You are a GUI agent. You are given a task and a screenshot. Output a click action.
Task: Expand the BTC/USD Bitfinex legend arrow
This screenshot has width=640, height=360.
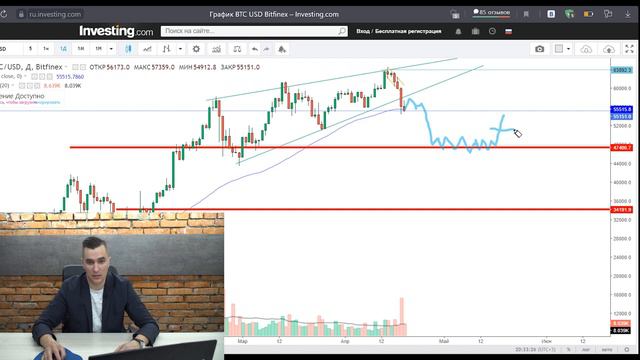(x=66, y=67)
